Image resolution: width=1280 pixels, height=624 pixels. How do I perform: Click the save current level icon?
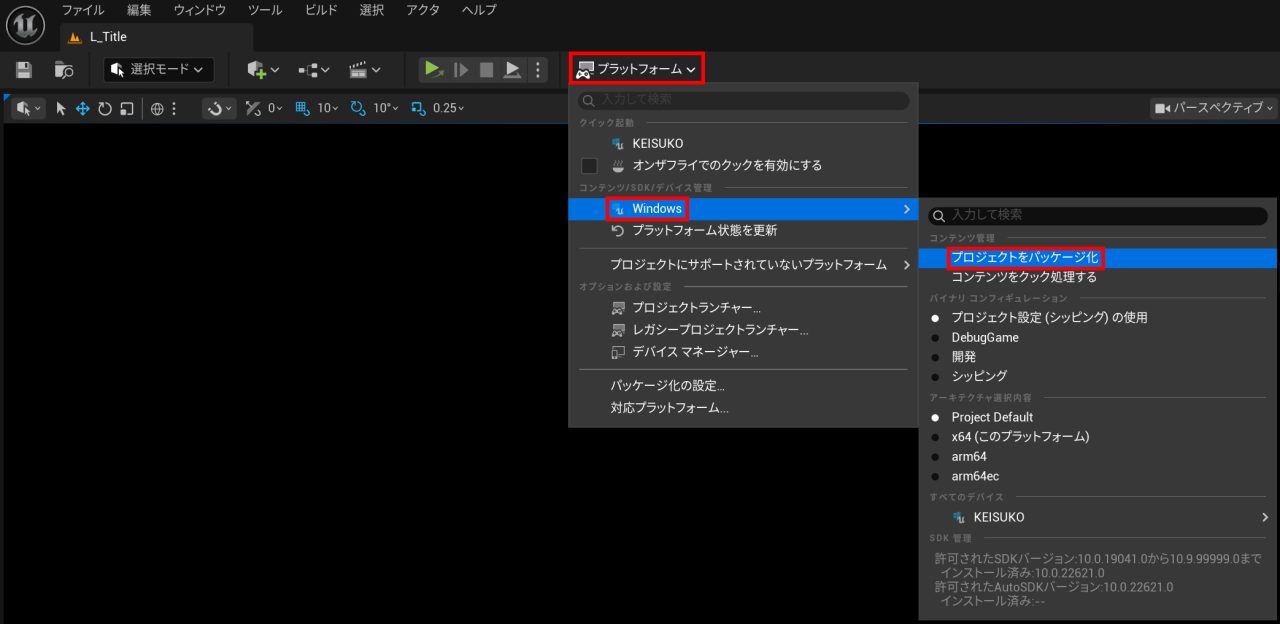pos(24,70)
